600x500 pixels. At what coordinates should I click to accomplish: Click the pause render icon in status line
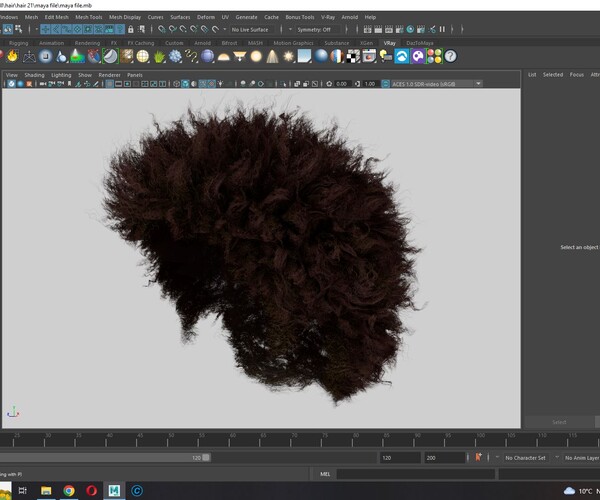pos(442,29)
